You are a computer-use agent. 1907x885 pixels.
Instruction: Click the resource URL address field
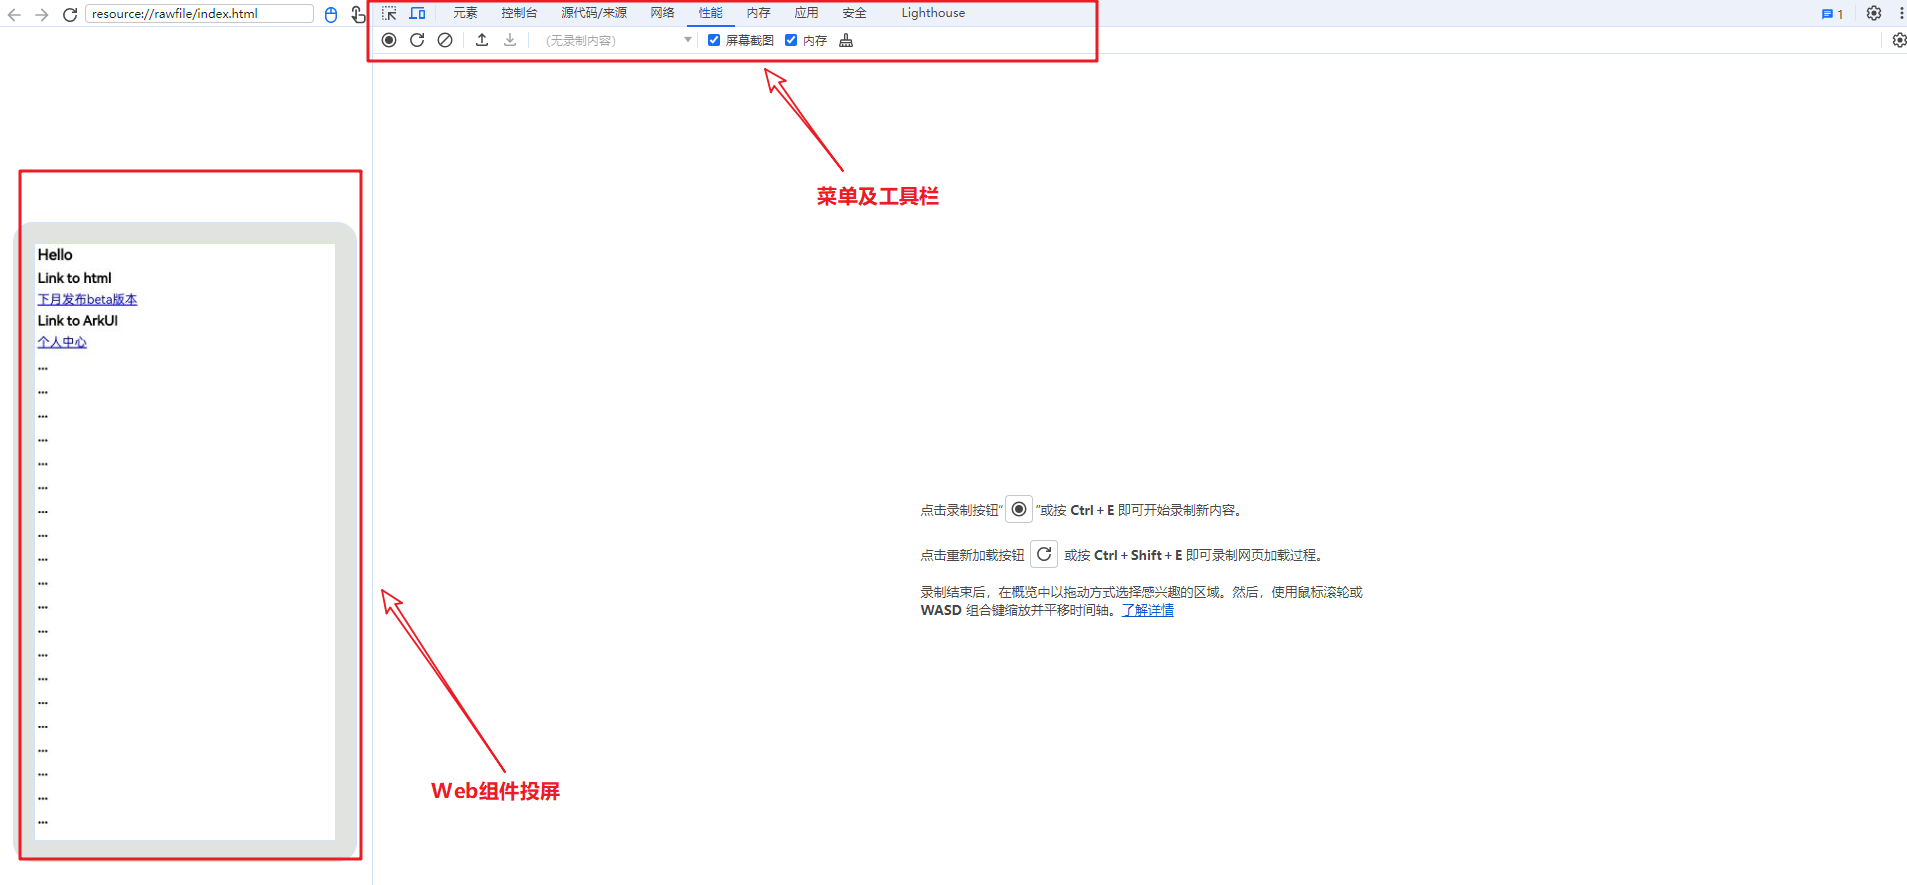coord(198,14)
